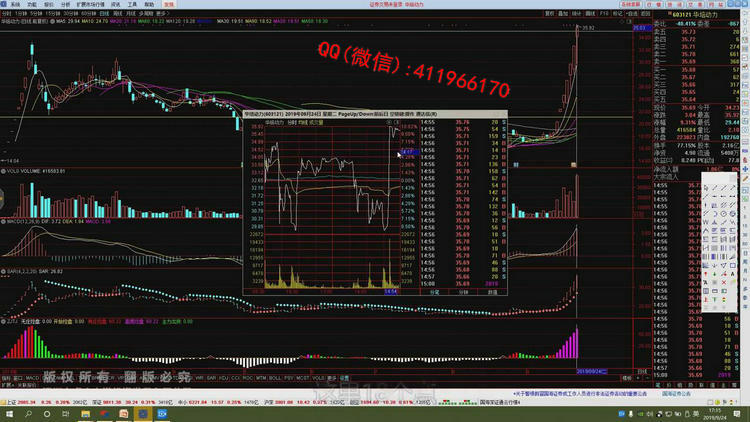Click the 返回 button
This screenshot has width=750, height=422.
[646, 13]
